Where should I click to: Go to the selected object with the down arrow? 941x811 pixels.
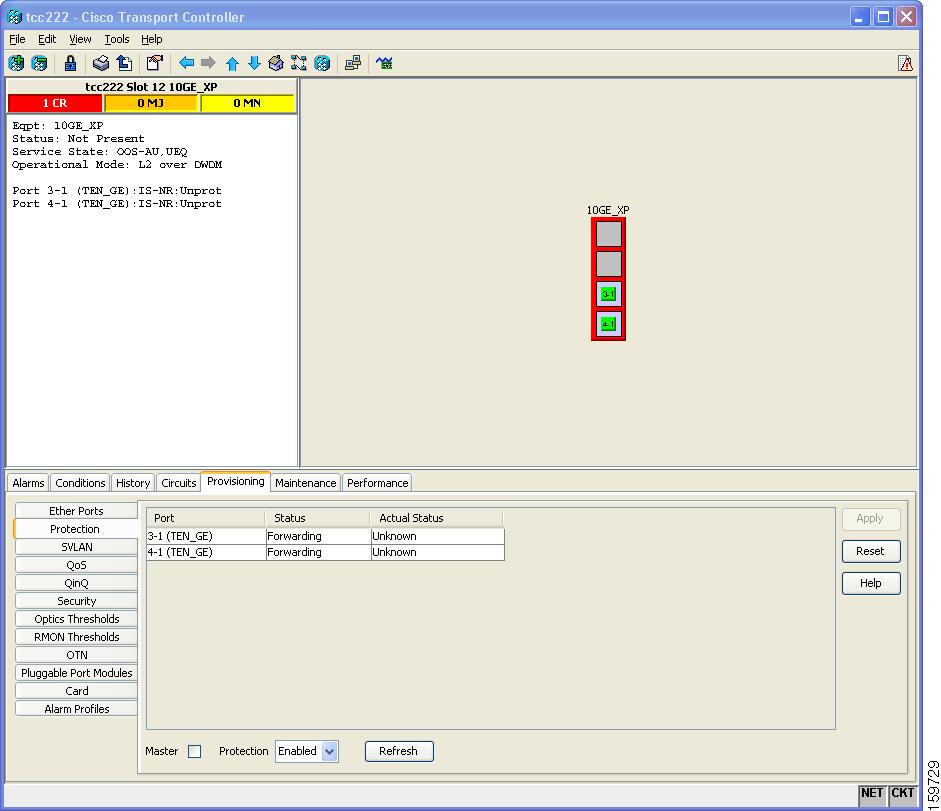(x=254, y=63)
